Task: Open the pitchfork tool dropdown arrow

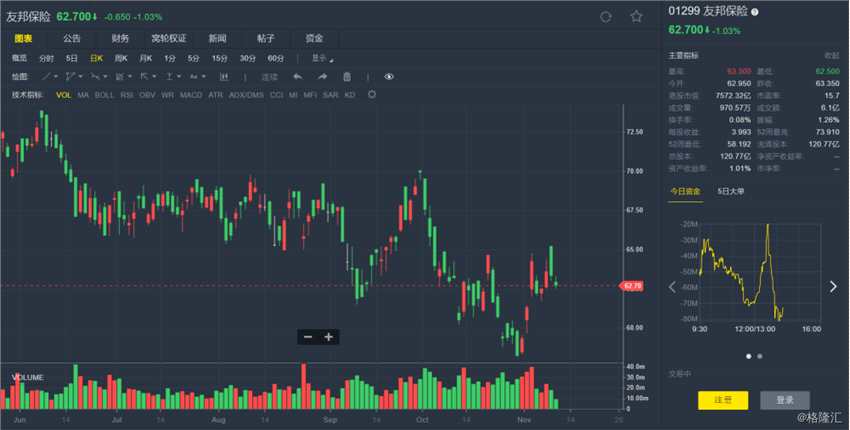Action: (x=80, y=77)
